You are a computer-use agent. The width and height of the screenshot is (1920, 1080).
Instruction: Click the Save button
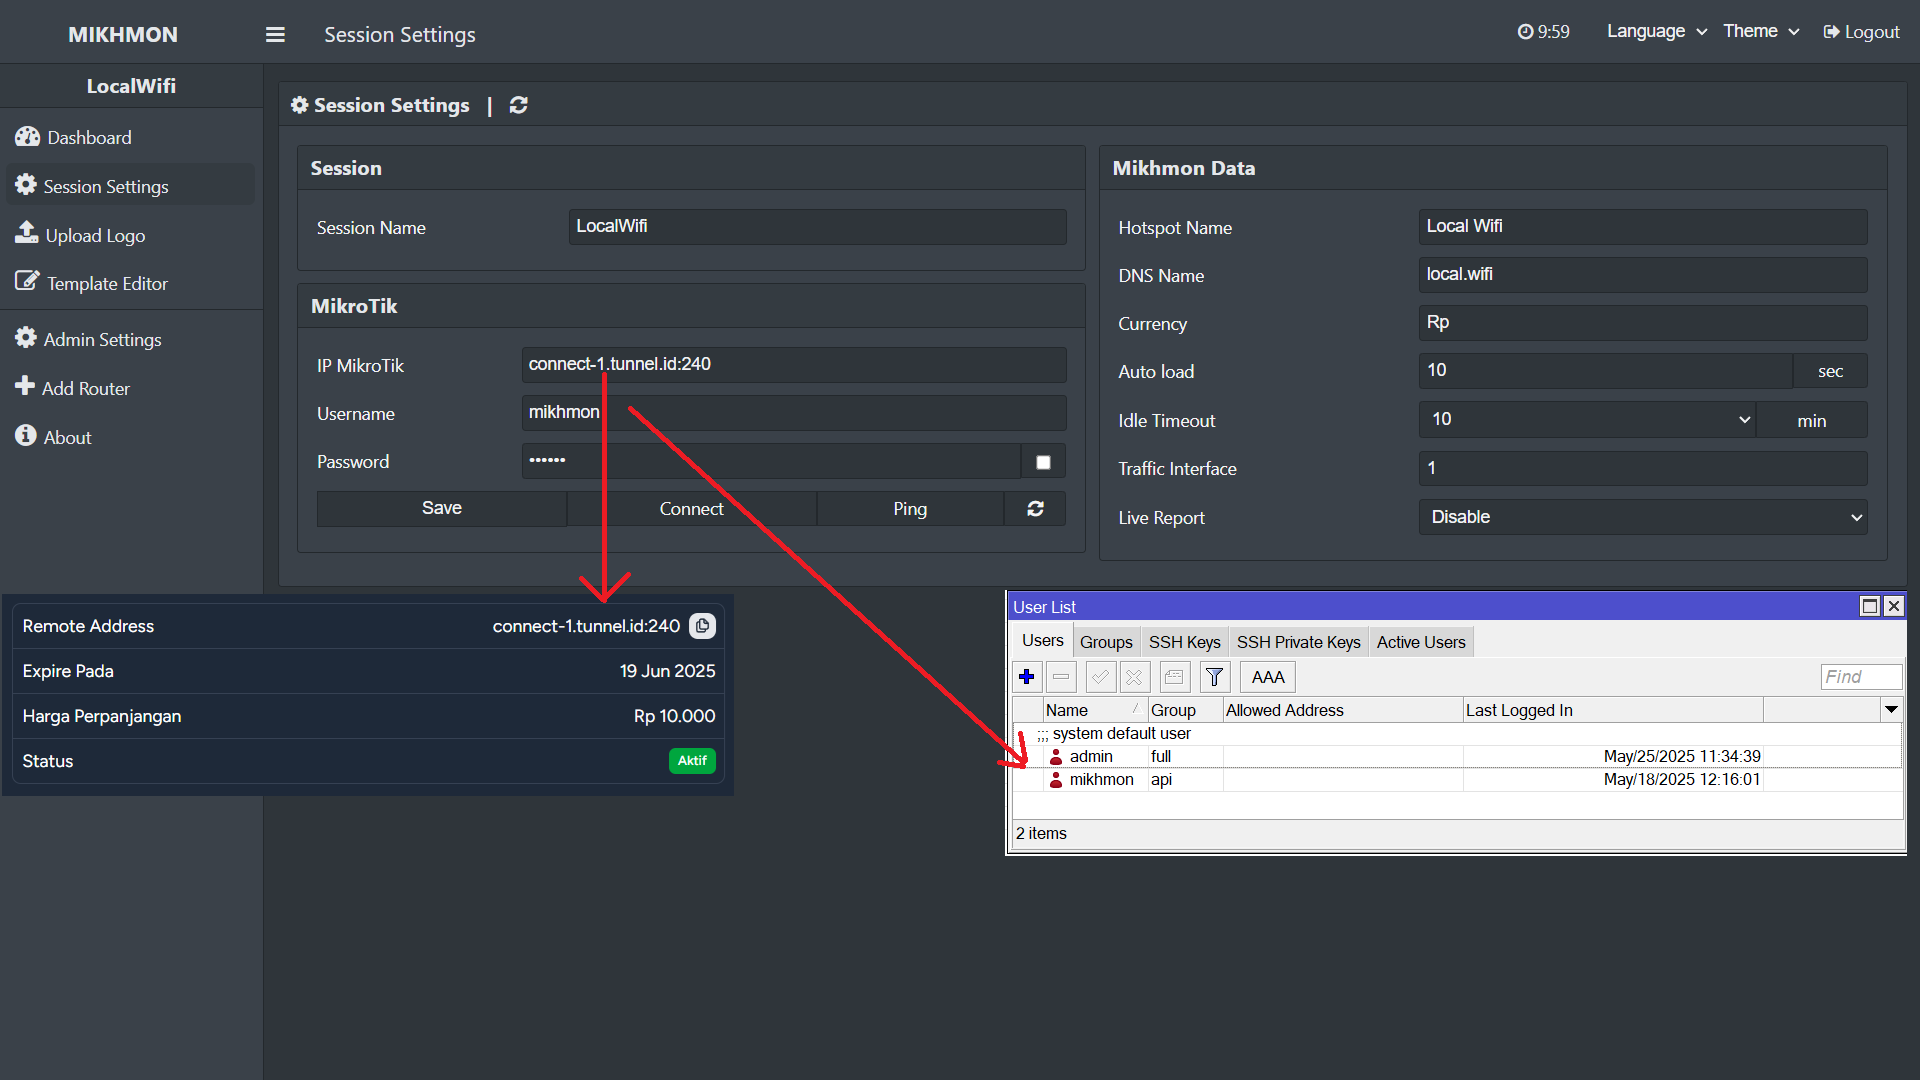pyautogui.click(x=441, y=508)
